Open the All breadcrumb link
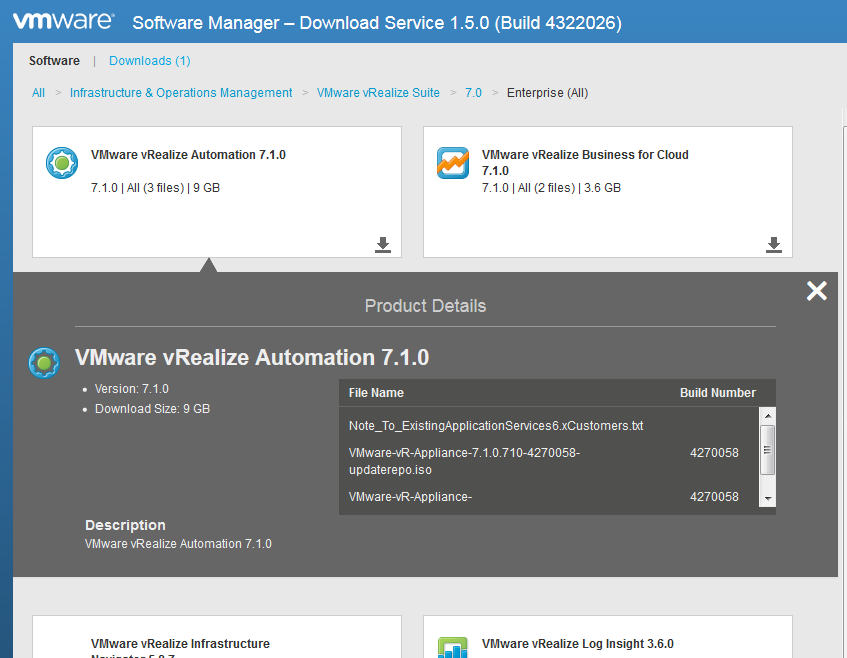847x658 pixels. (38, 92)
